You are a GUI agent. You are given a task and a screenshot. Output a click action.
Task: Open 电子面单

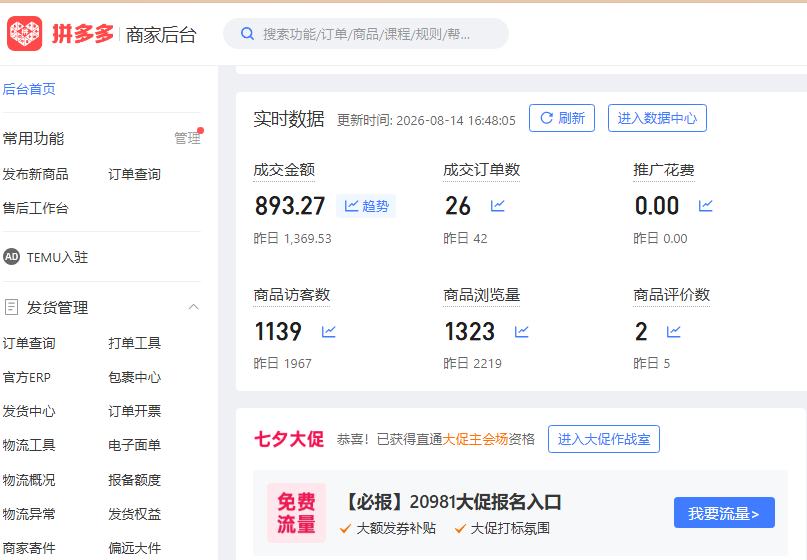tap(134, 445)
